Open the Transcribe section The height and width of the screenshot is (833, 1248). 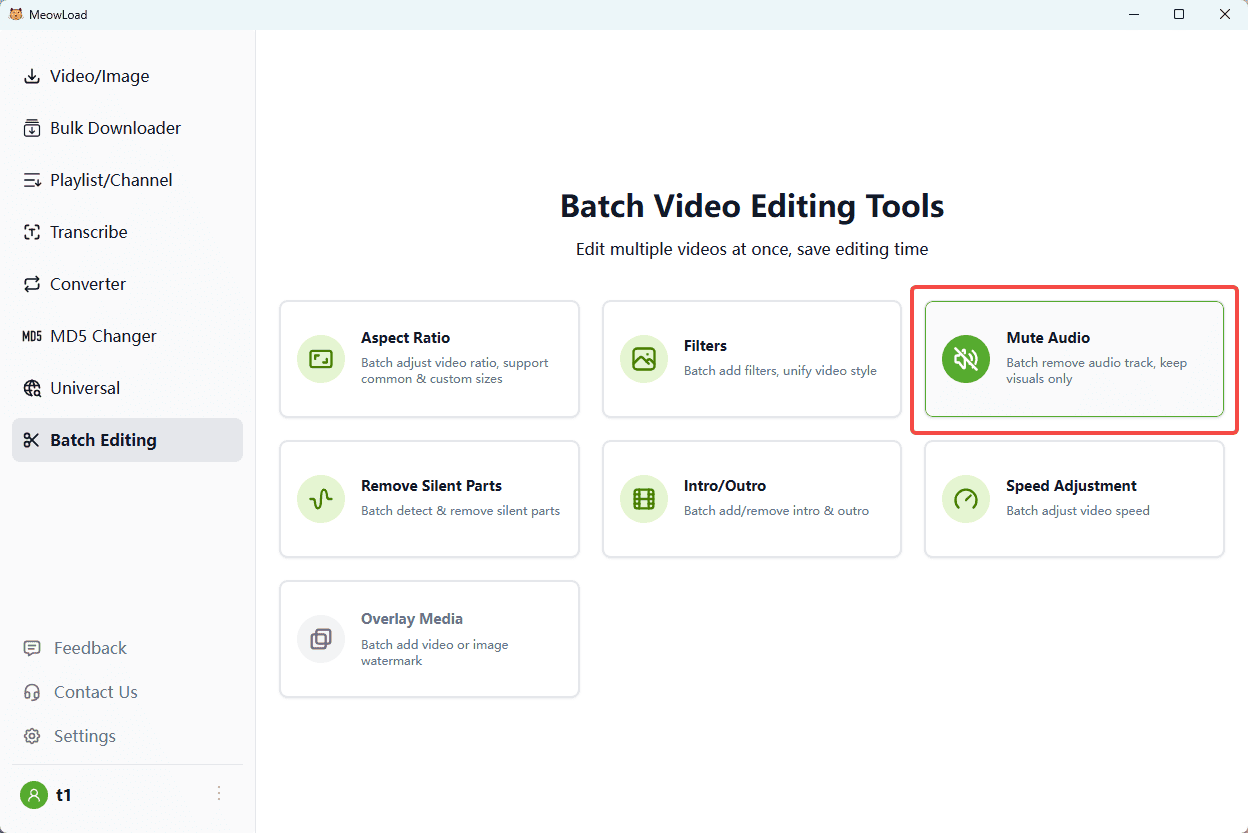click(89, 232)
